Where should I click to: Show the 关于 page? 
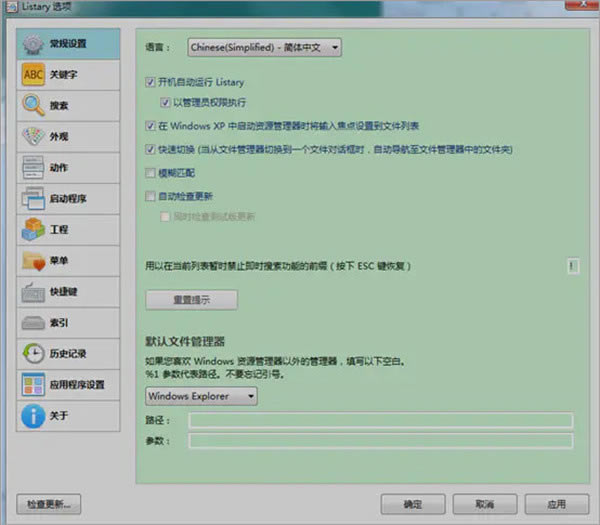68,416
